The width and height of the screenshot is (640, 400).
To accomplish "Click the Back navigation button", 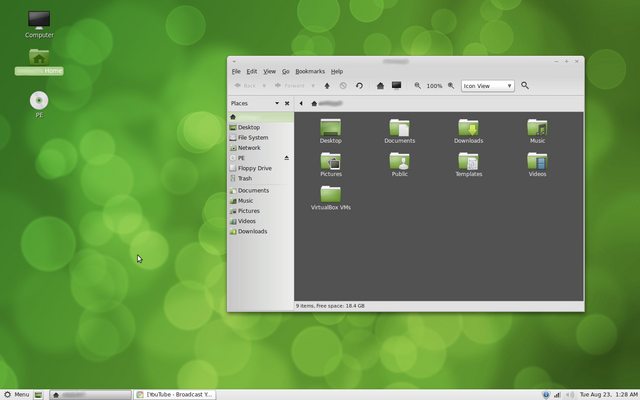I will tap(245, 86).
